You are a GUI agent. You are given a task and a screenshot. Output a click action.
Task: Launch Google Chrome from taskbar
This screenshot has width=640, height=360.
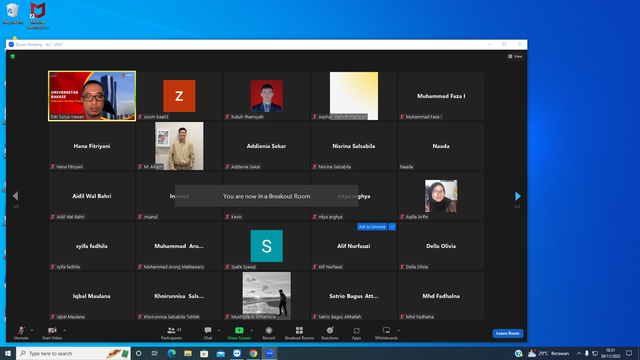coord(253,353)
